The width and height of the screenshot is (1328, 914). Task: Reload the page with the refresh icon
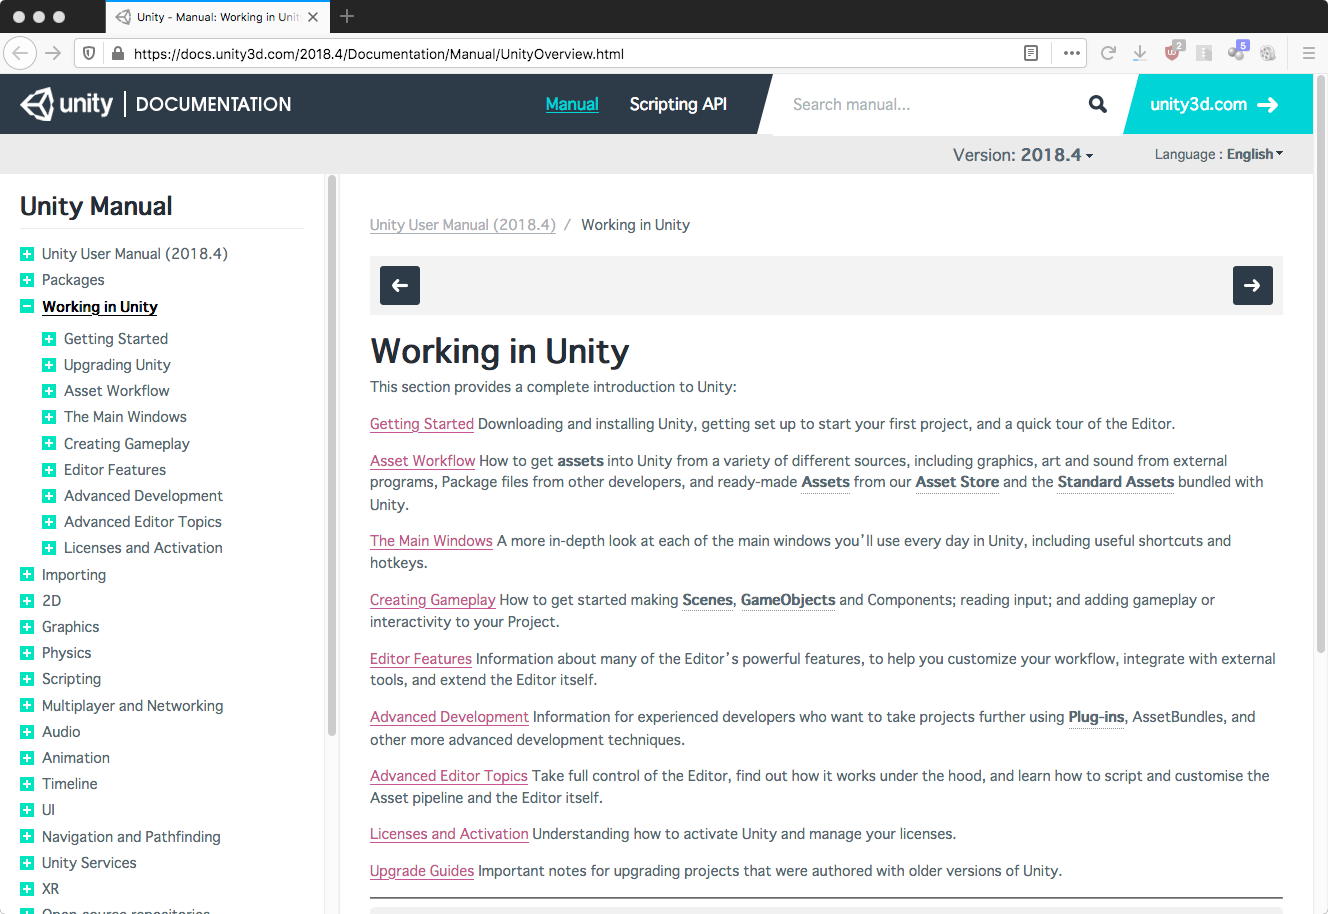(x=1108, y=53)
